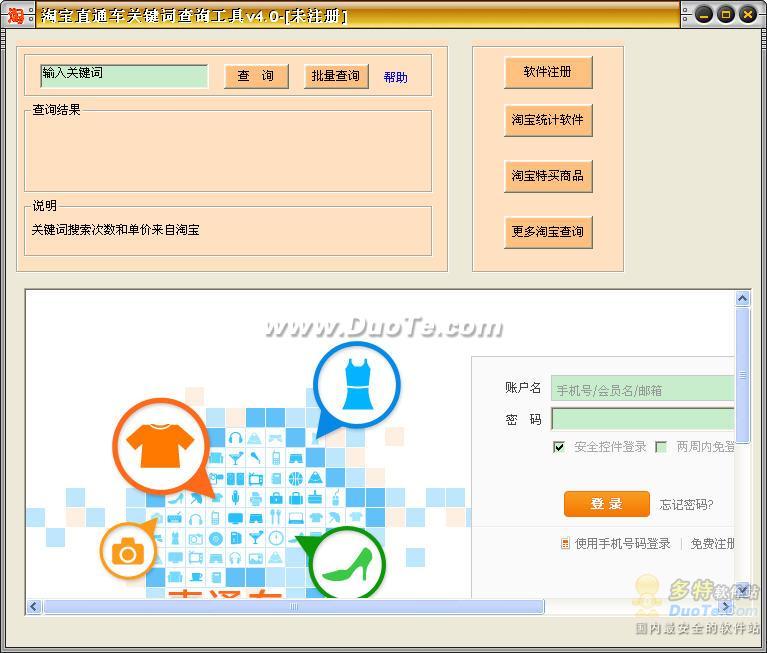
Task: Open 淘宝特买商品 button
Action: (x=548, y=176)
